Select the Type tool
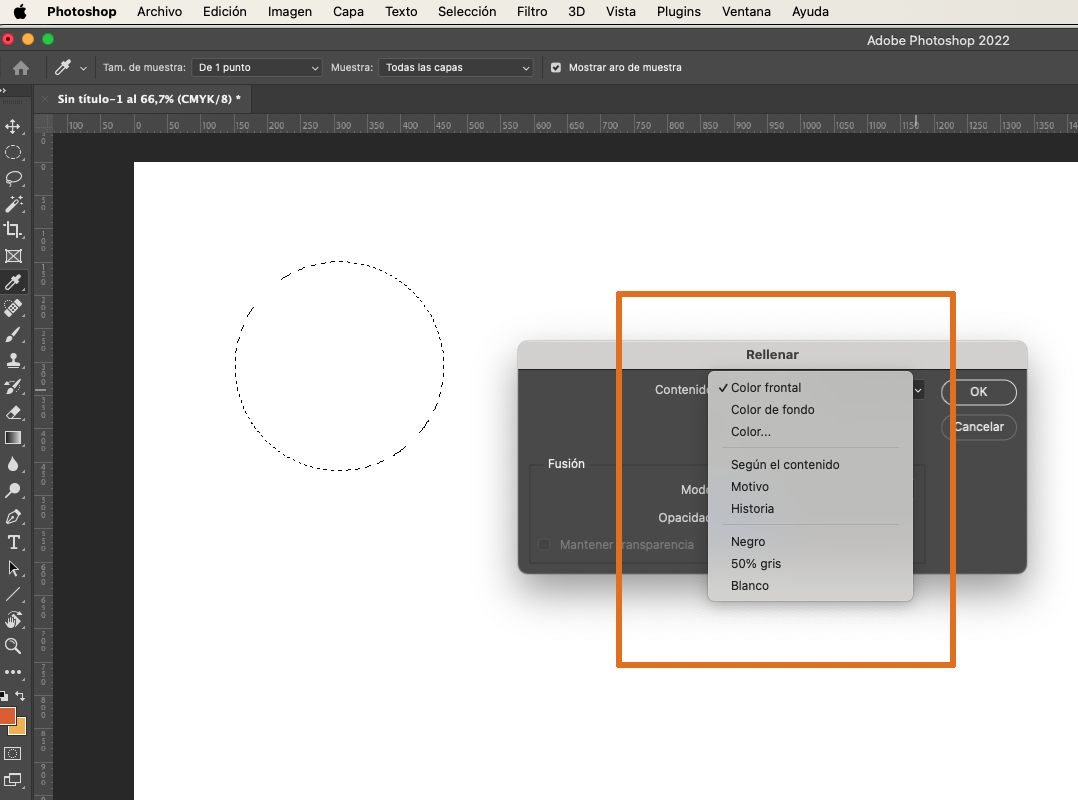 click(x=13, y=543)
